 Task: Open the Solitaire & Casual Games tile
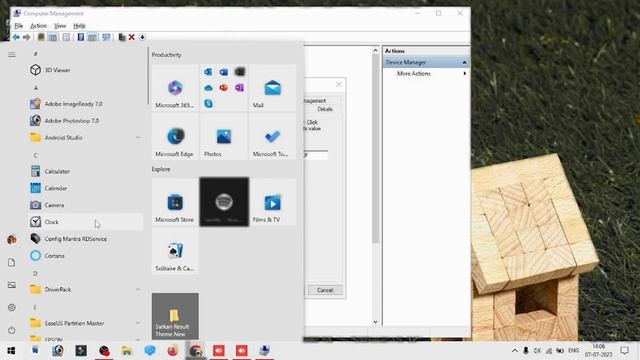[x=175, y=251]
